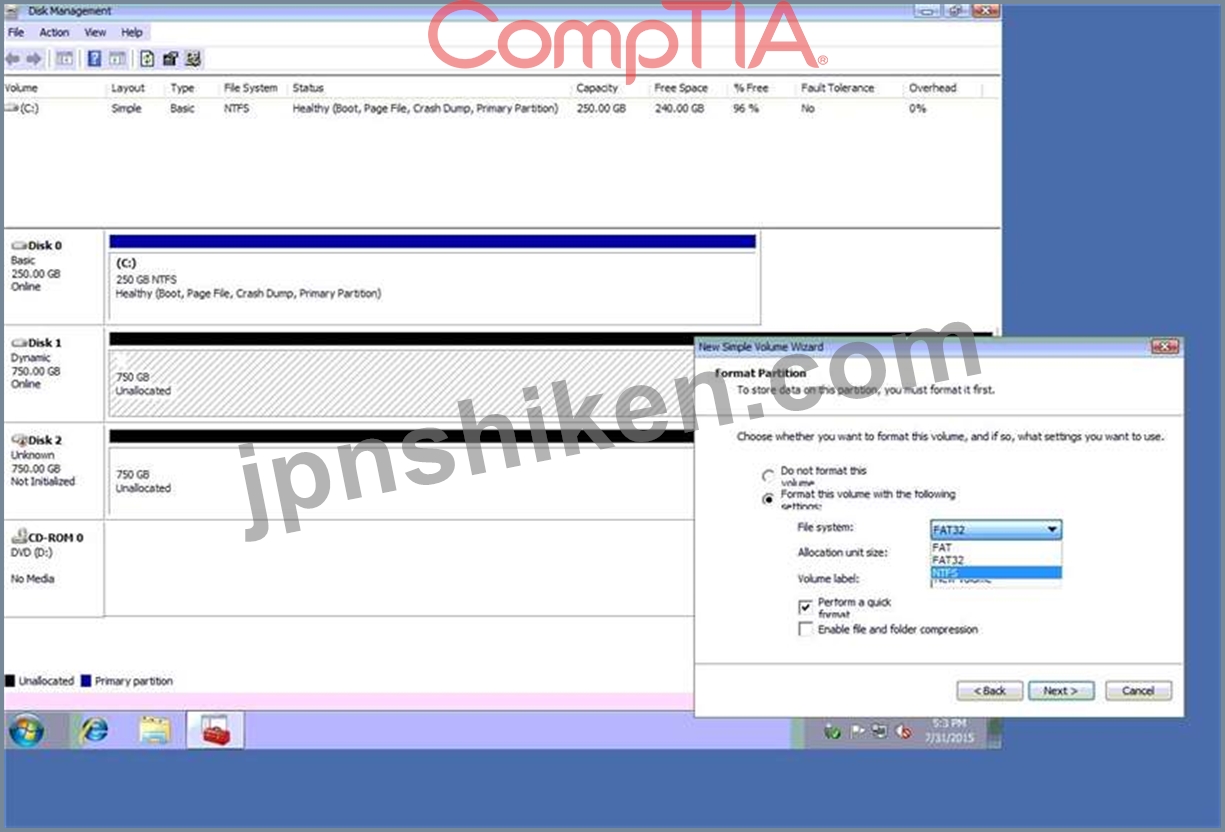Viewport: 1225px width, 832px height.
Task: Choose 'Format this volume with the following settings'
Action: 768,499
